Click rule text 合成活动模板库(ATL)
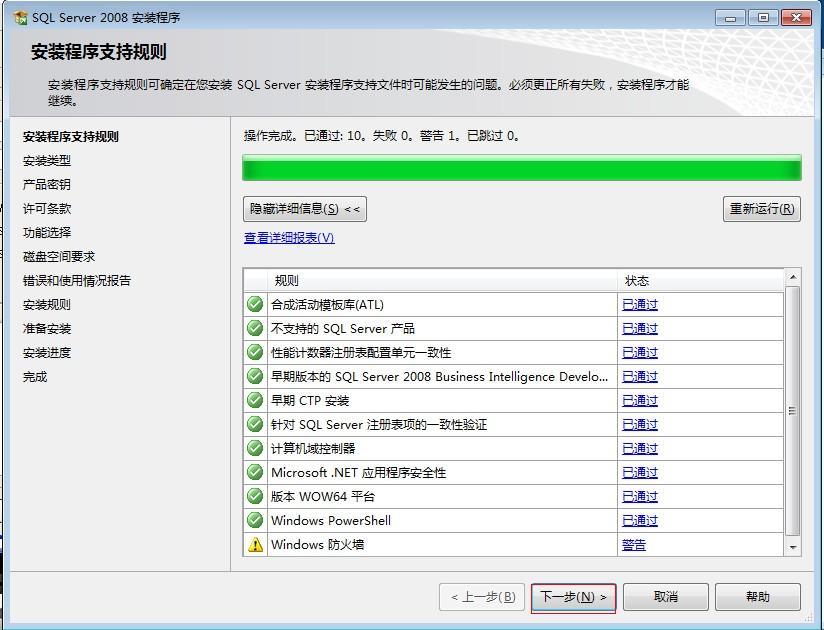This screenshot has width=824, height=630. (x=327, y=305)
